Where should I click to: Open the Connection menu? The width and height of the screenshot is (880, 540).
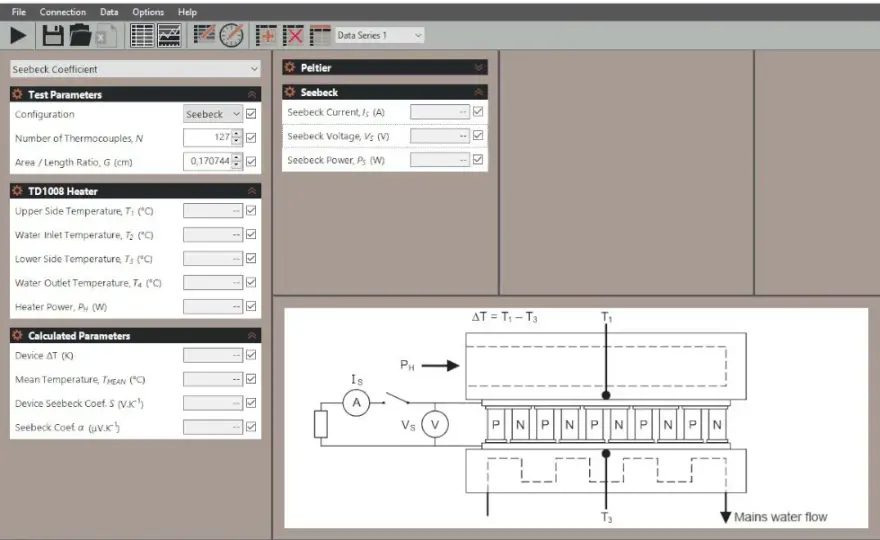click(62, 12)
